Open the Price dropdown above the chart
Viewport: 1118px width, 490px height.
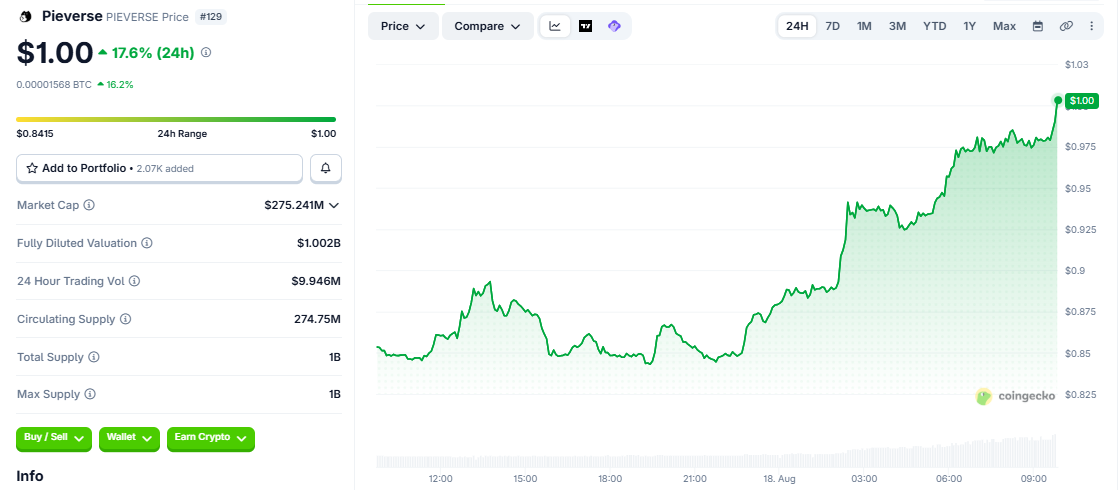point(403,26)
